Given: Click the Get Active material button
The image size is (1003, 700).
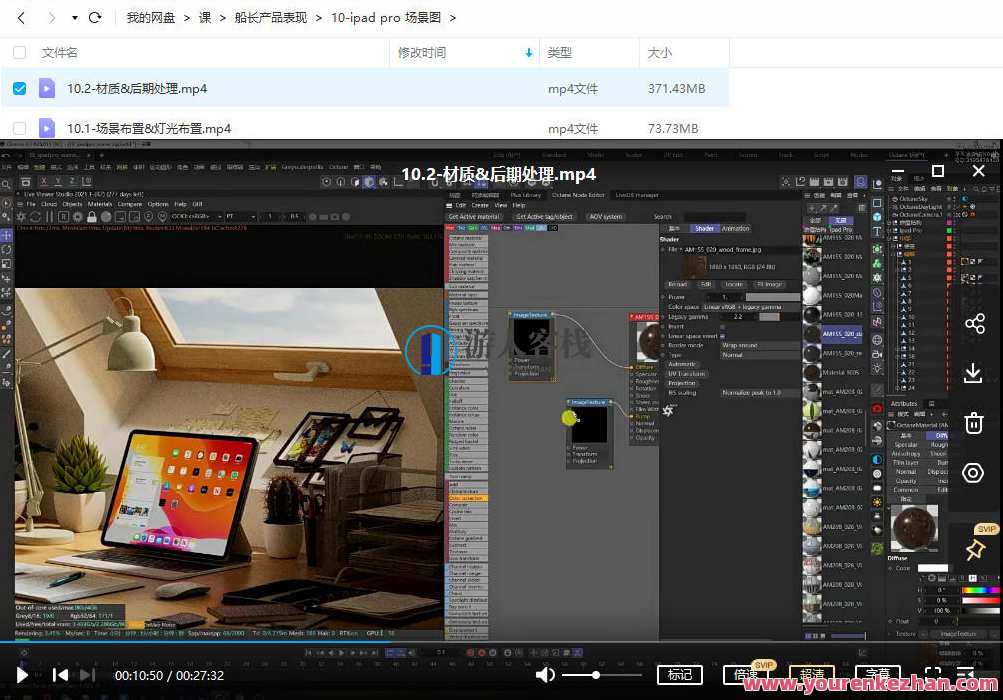Looking at the screenshot, I should [473, 215].
